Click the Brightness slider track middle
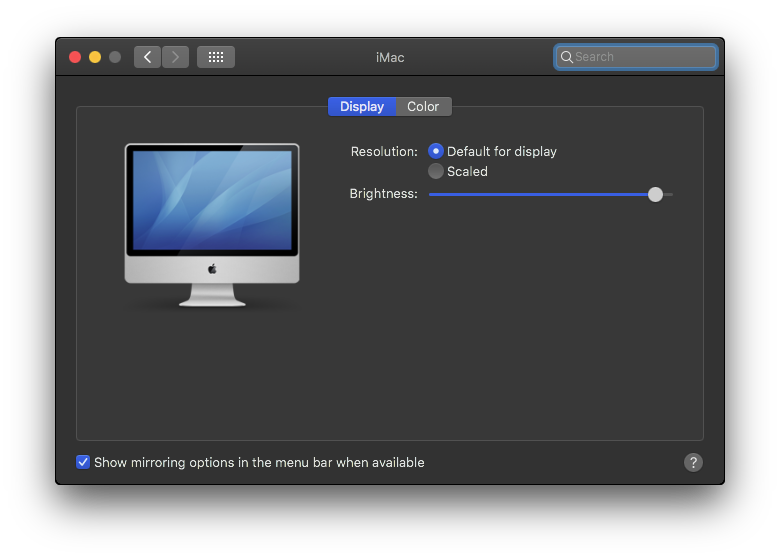The image size is (780, 558). pyautogui.click(x=551, y=194)
